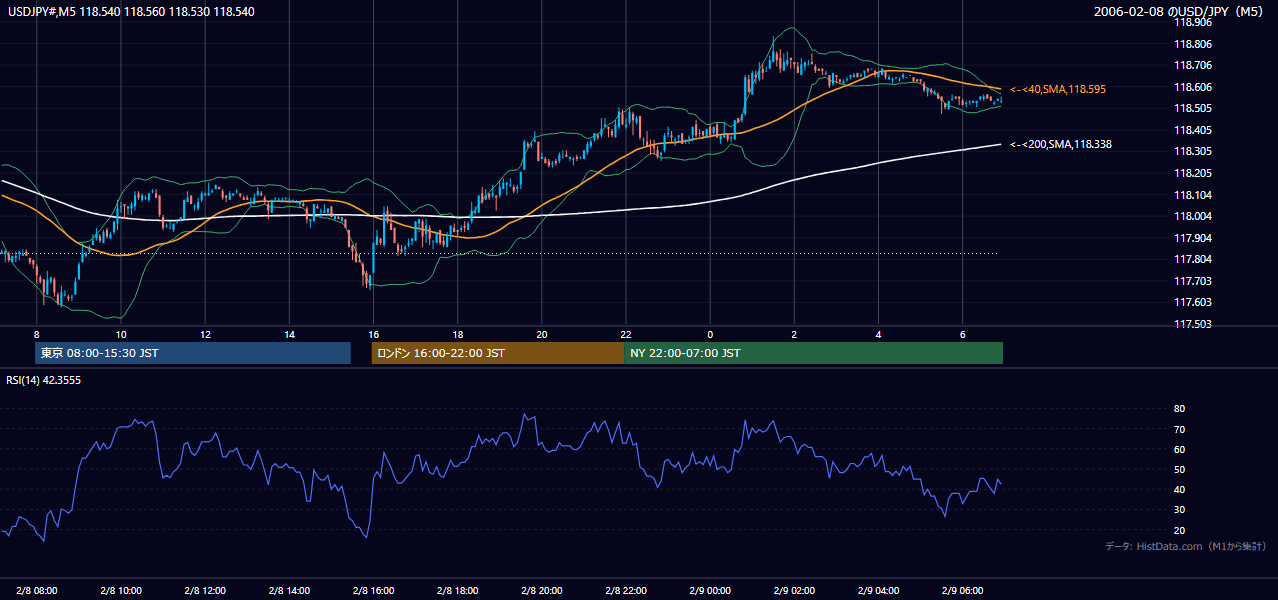Click price axis value 118.606

pos(1192,87)
